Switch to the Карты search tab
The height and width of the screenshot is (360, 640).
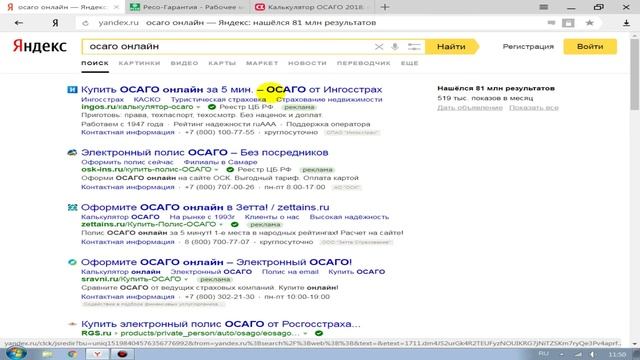tap(222, 63)
